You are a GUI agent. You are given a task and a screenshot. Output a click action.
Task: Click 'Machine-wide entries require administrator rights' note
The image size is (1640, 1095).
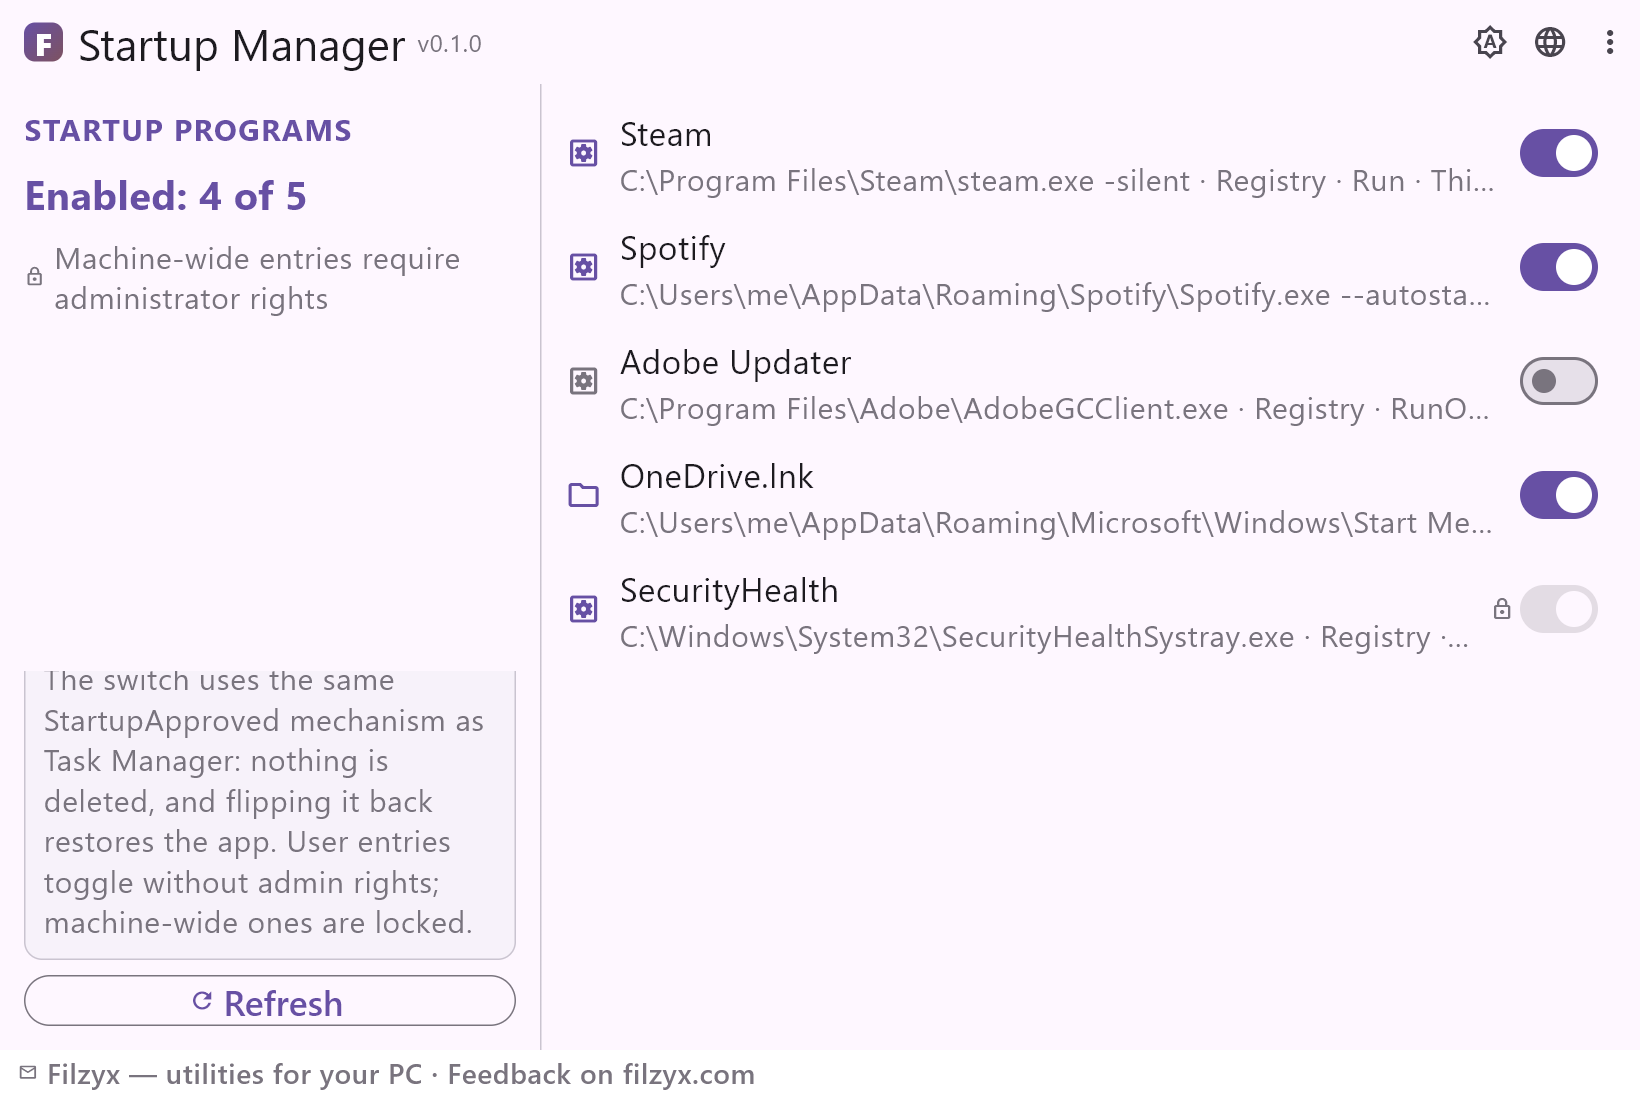(x=257, y=279)
